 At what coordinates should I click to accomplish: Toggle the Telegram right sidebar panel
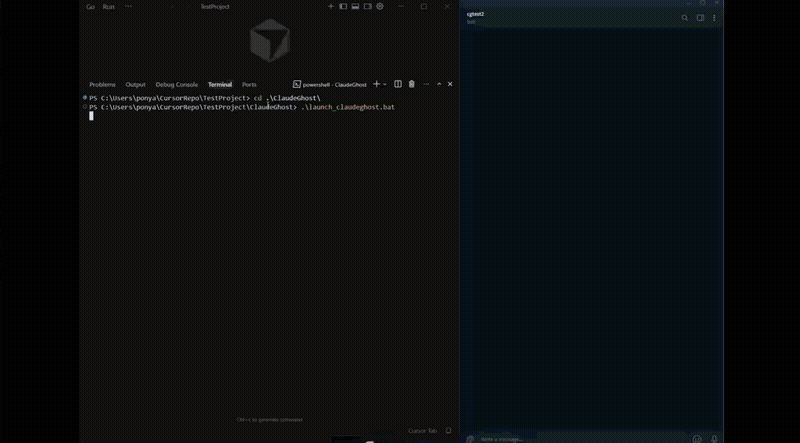point(701,18)
